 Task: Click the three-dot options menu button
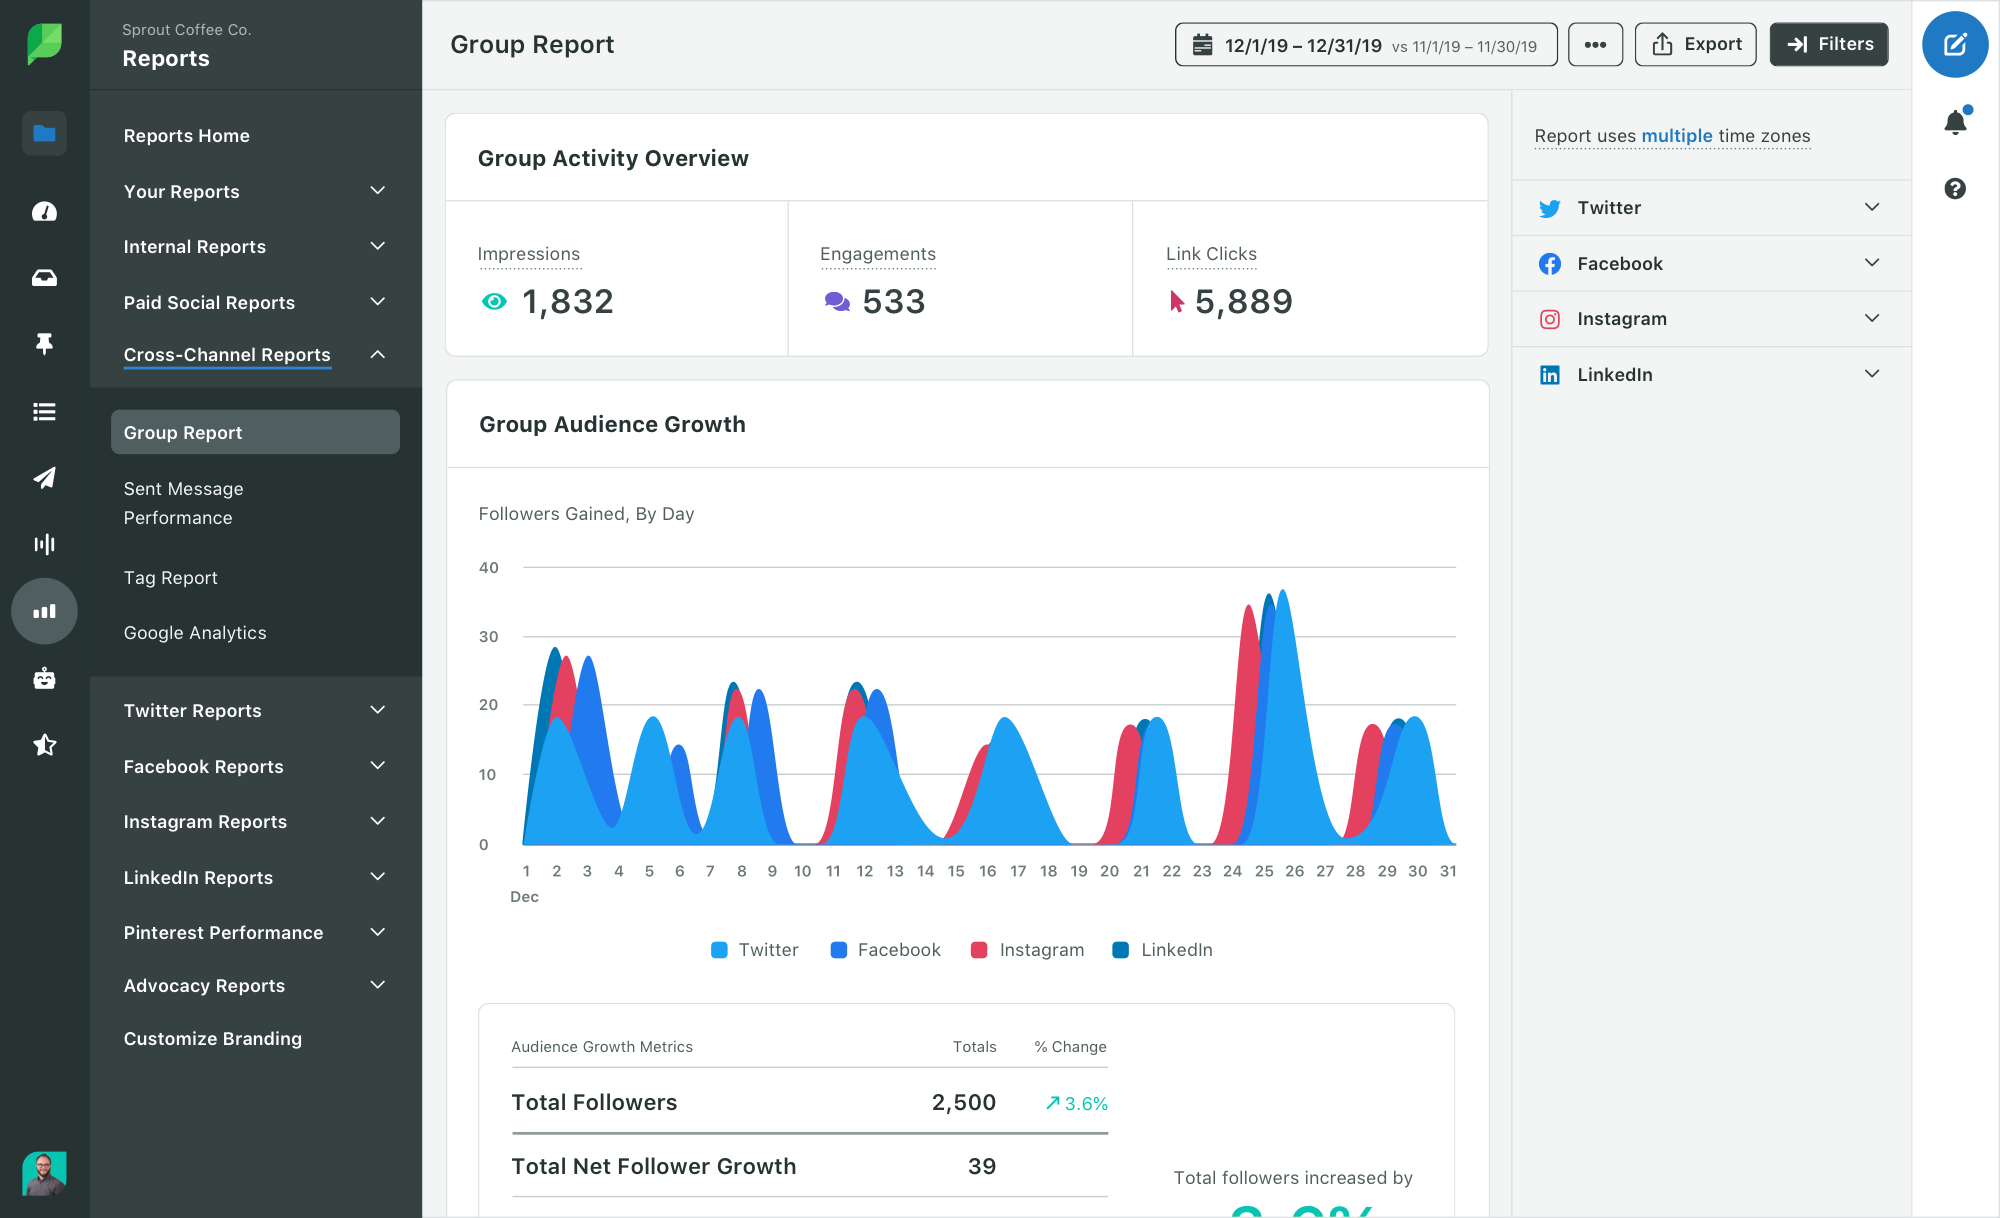click(x=1594, y=44)
